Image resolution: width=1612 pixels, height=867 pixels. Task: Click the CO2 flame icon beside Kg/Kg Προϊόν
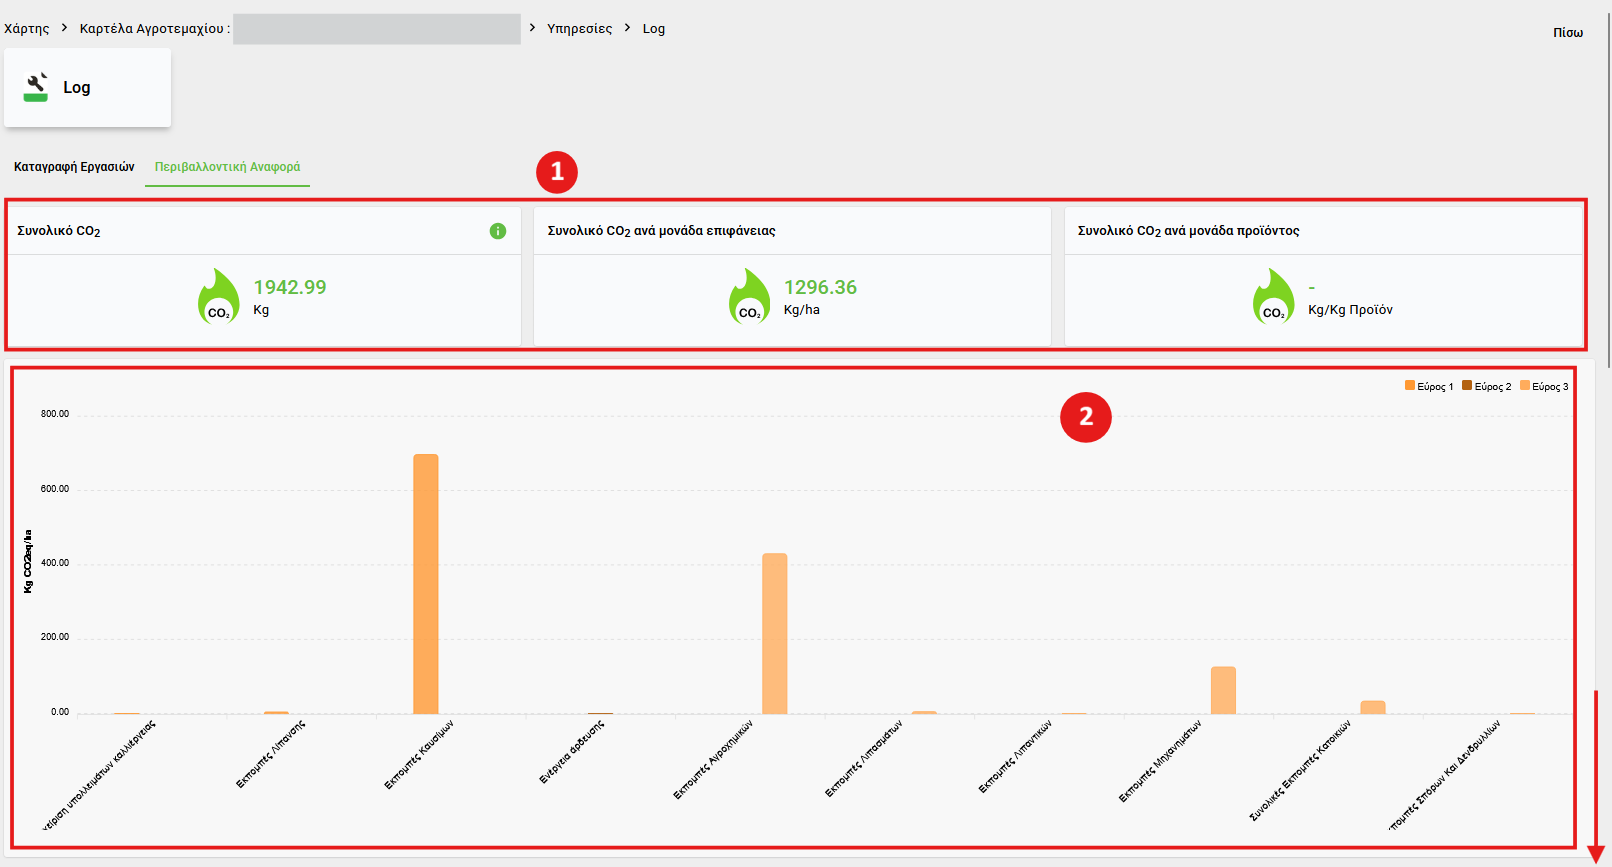(1273, 297)
